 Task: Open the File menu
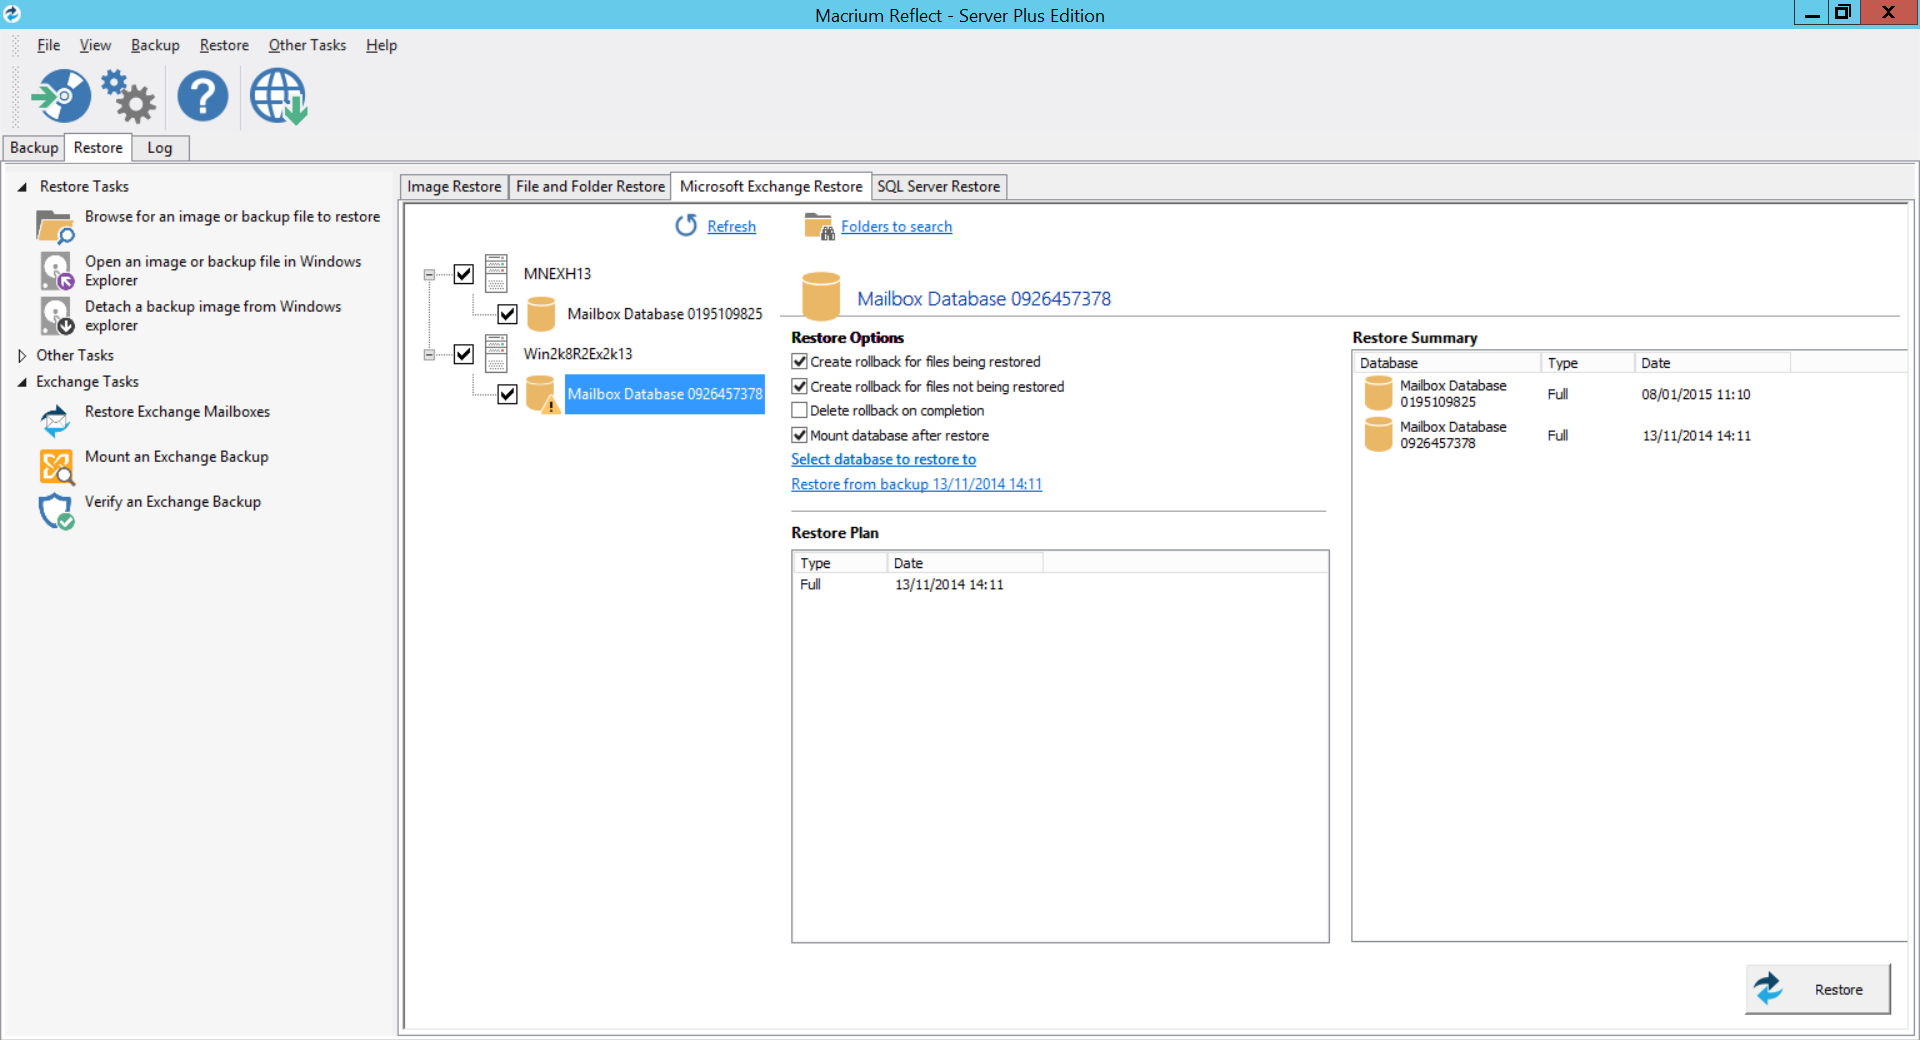pos(48,45)
